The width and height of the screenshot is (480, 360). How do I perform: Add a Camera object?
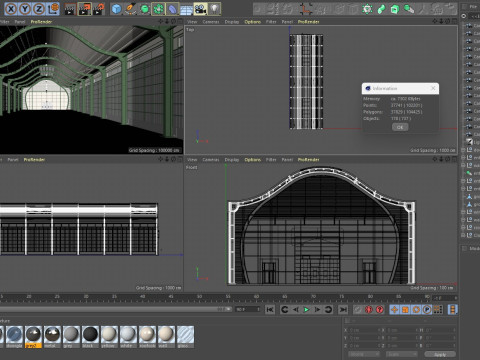click(200, 9)
